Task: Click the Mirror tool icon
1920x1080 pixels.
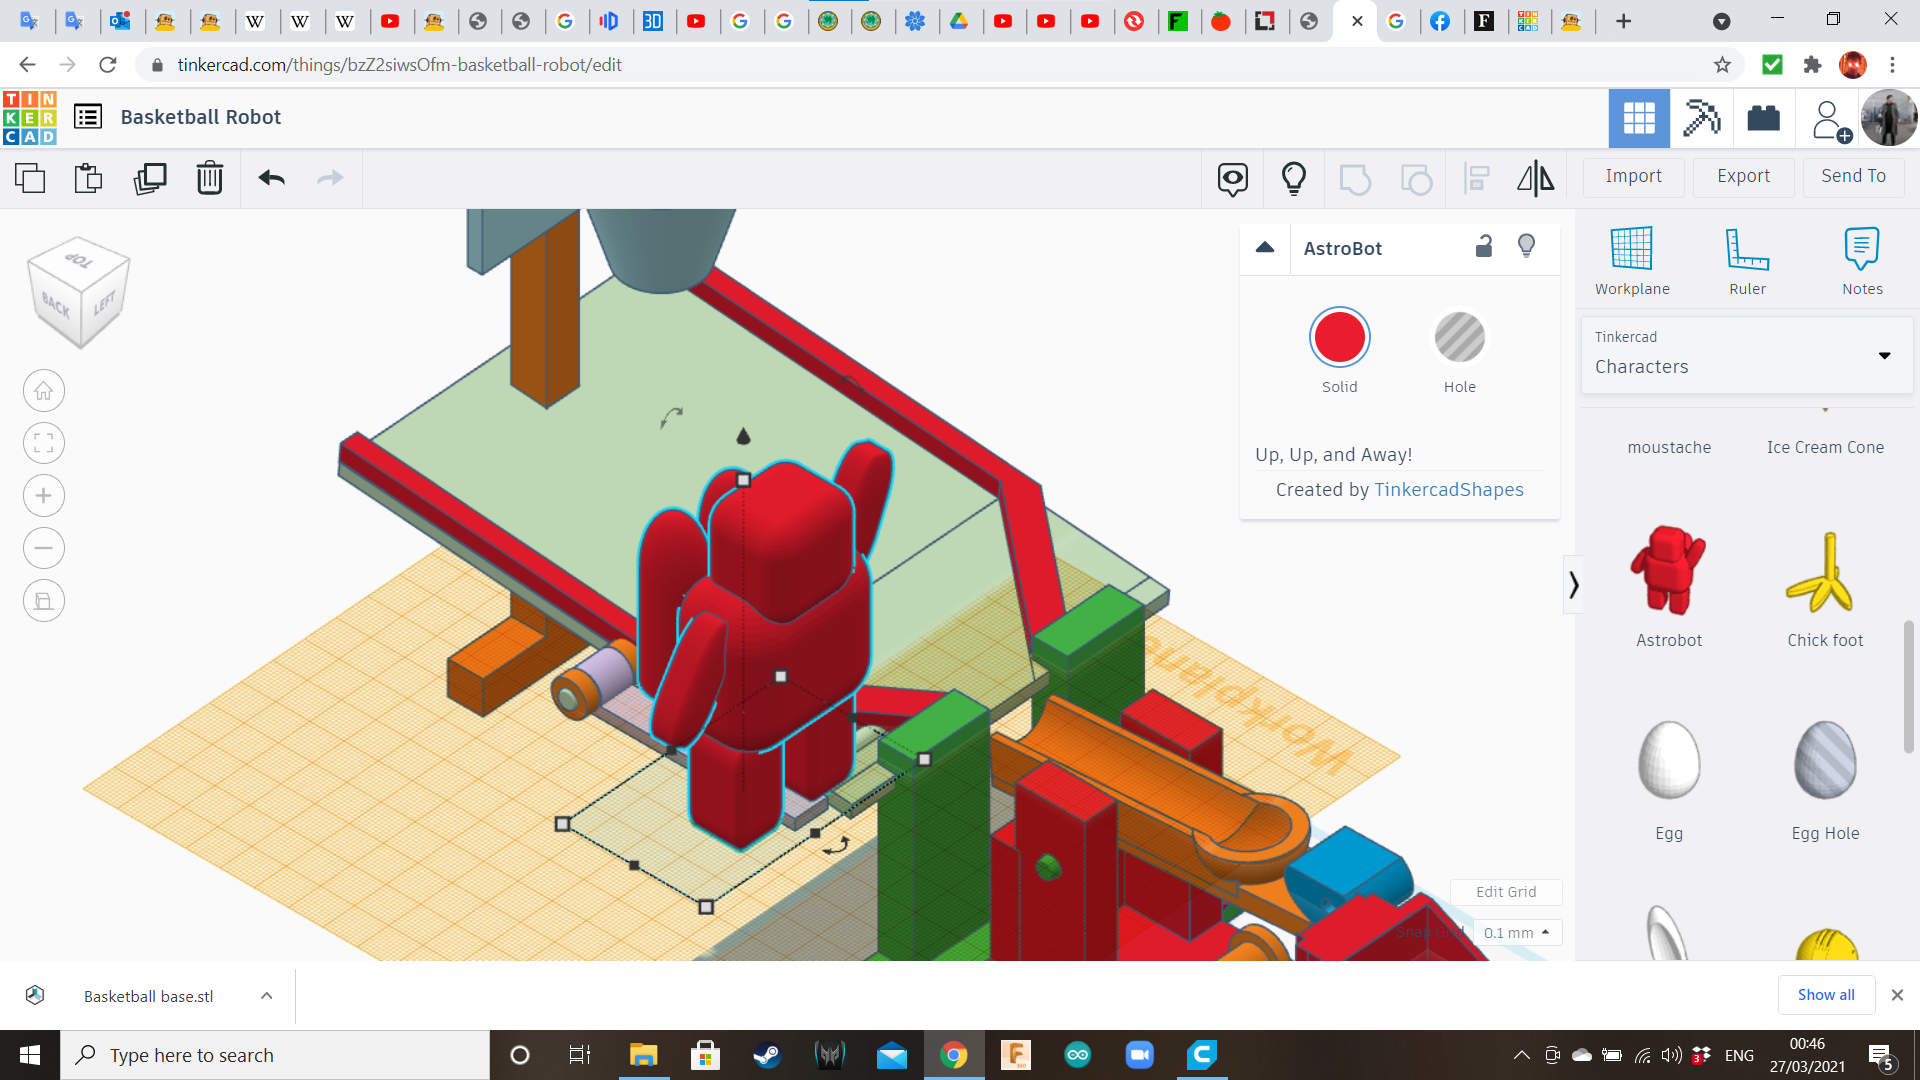Action: 1535,178
